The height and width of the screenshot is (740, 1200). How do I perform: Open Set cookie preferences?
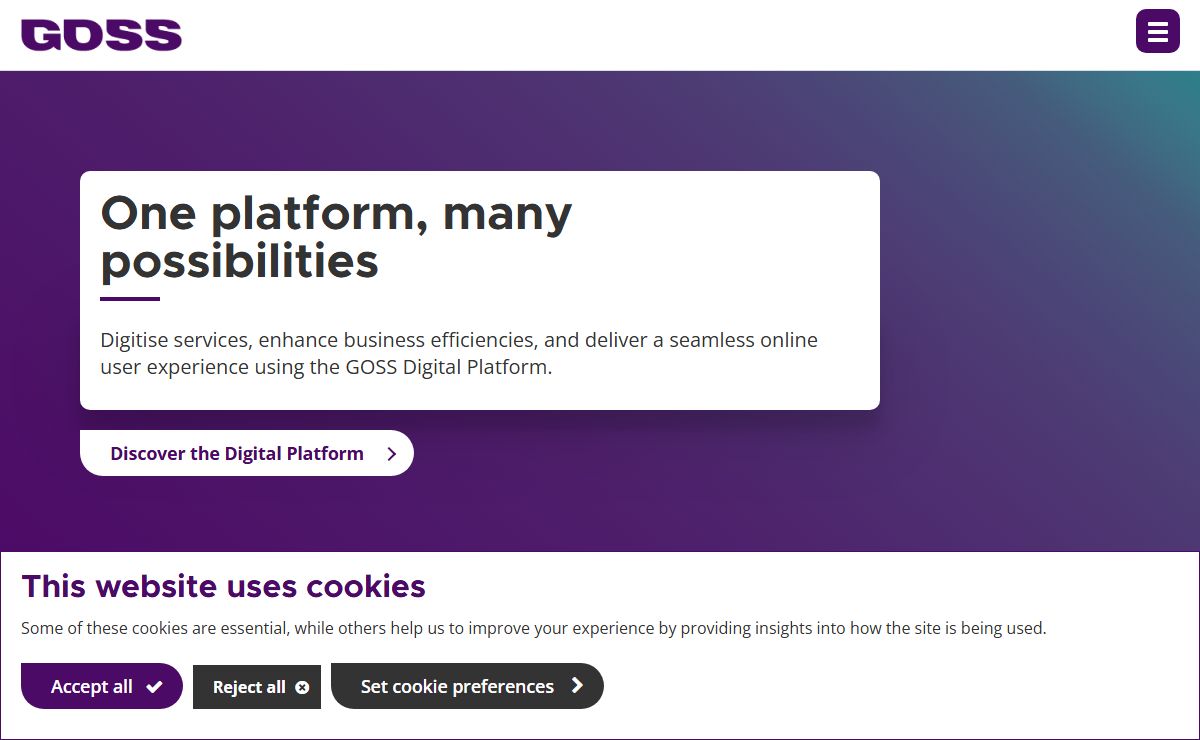(x=467, y=686)
